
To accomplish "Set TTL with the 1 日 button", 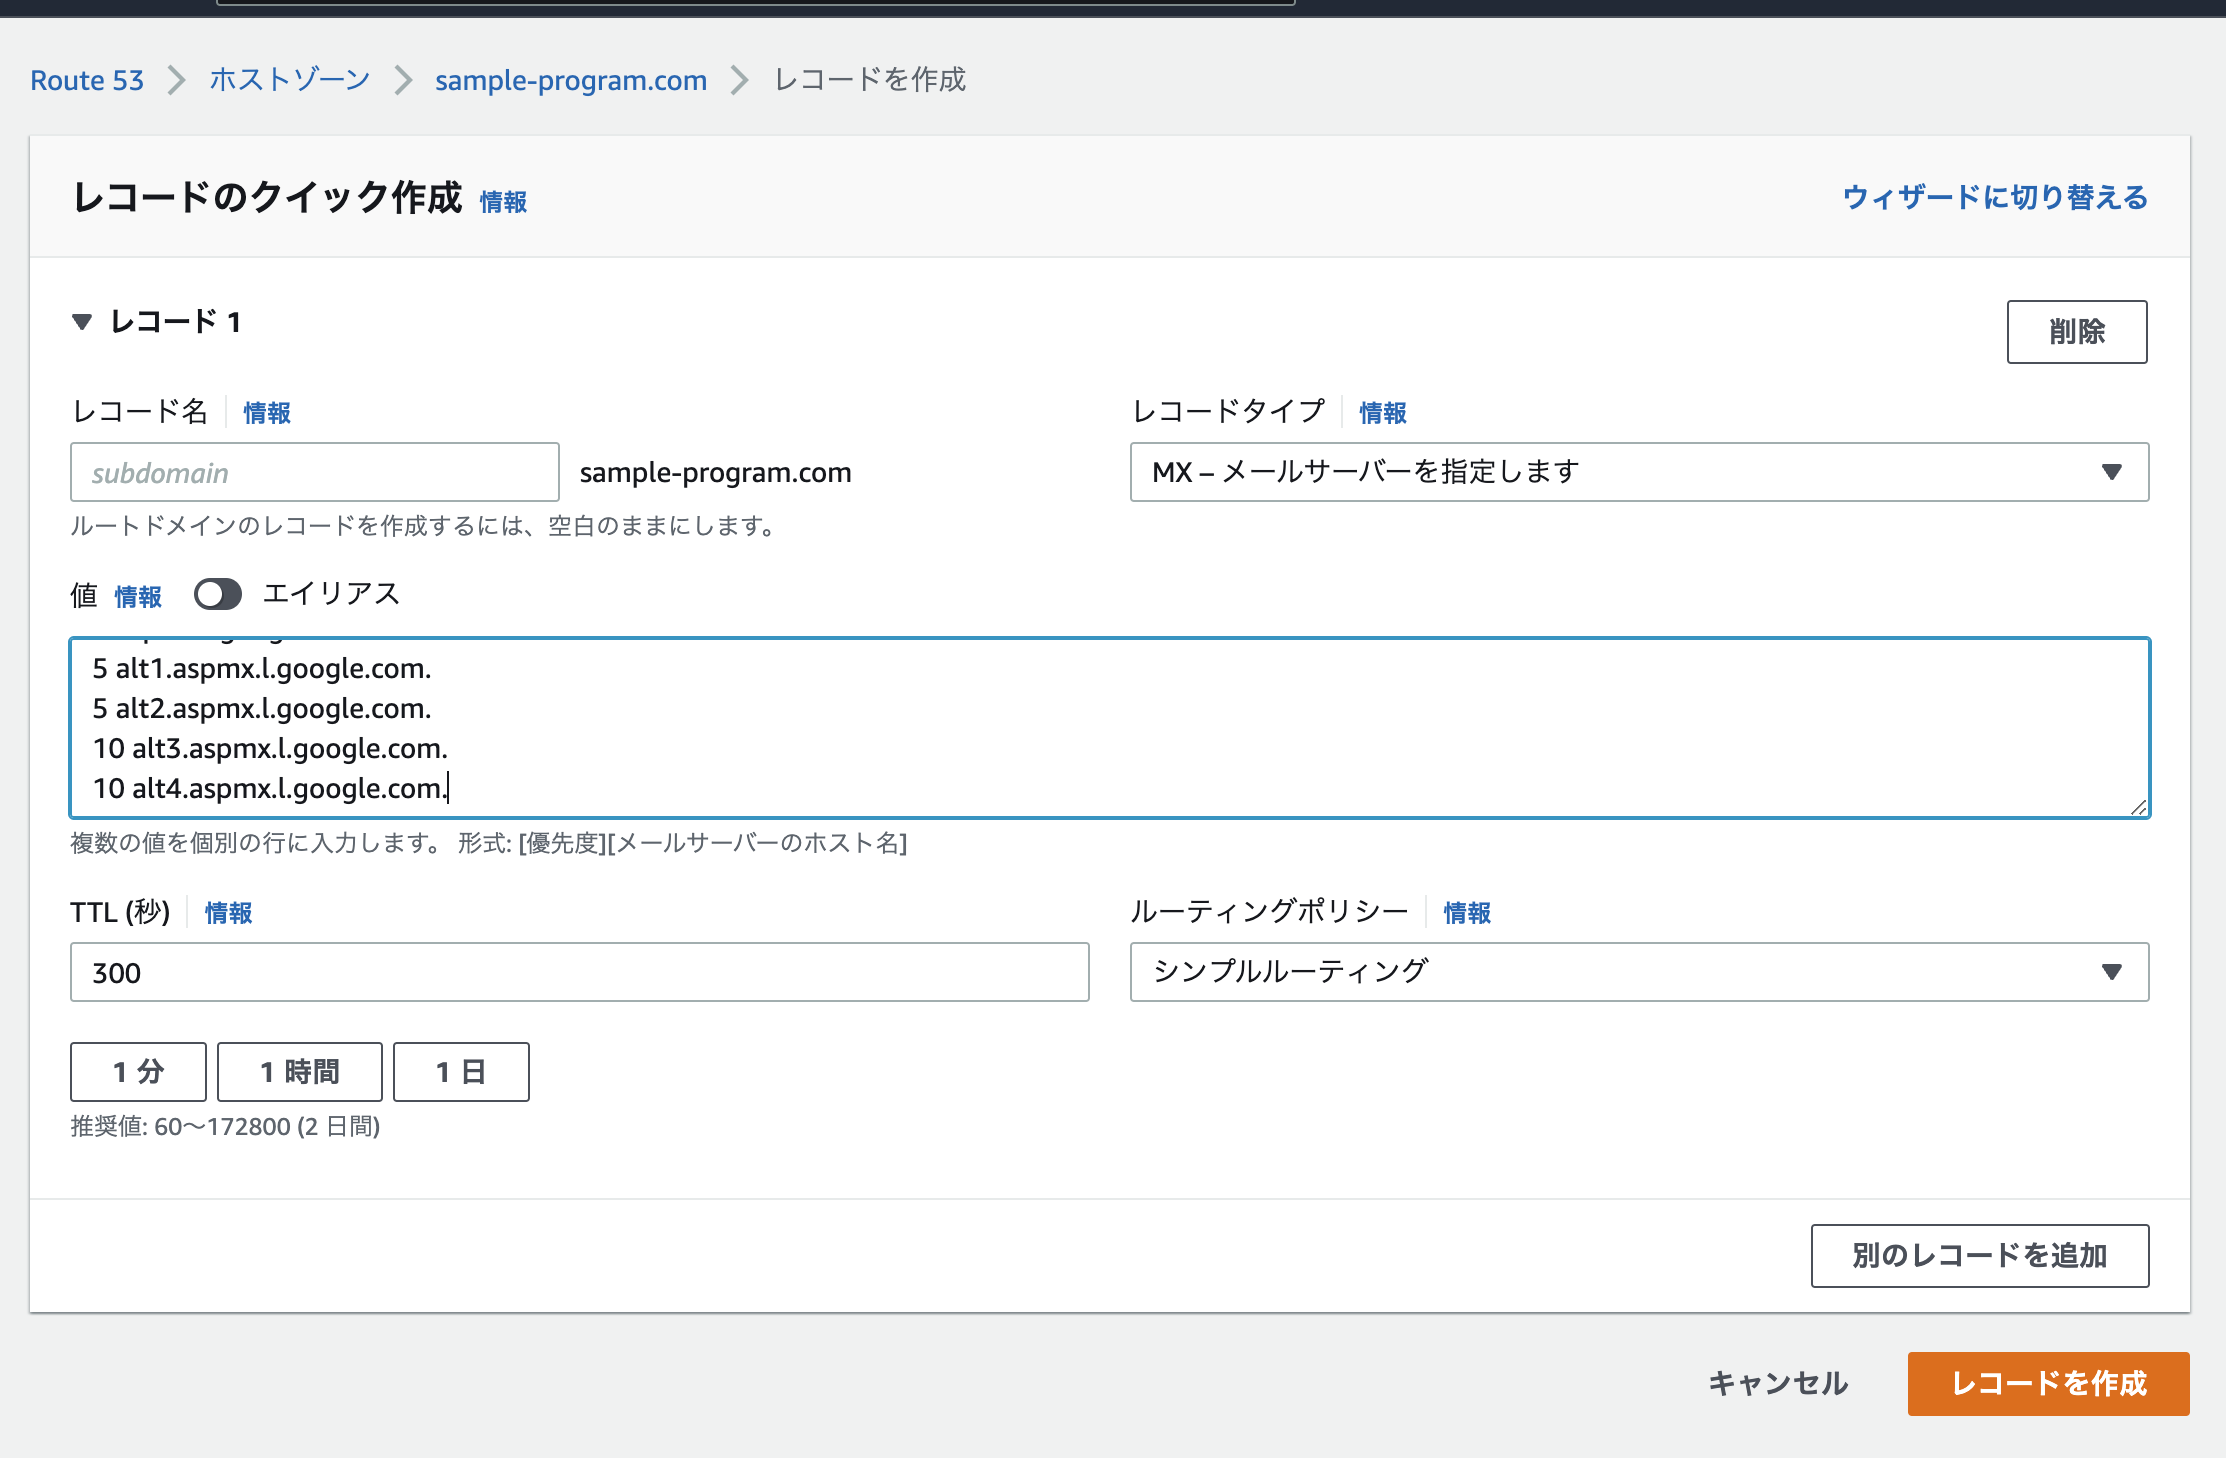I will (x=461, y=1072).
